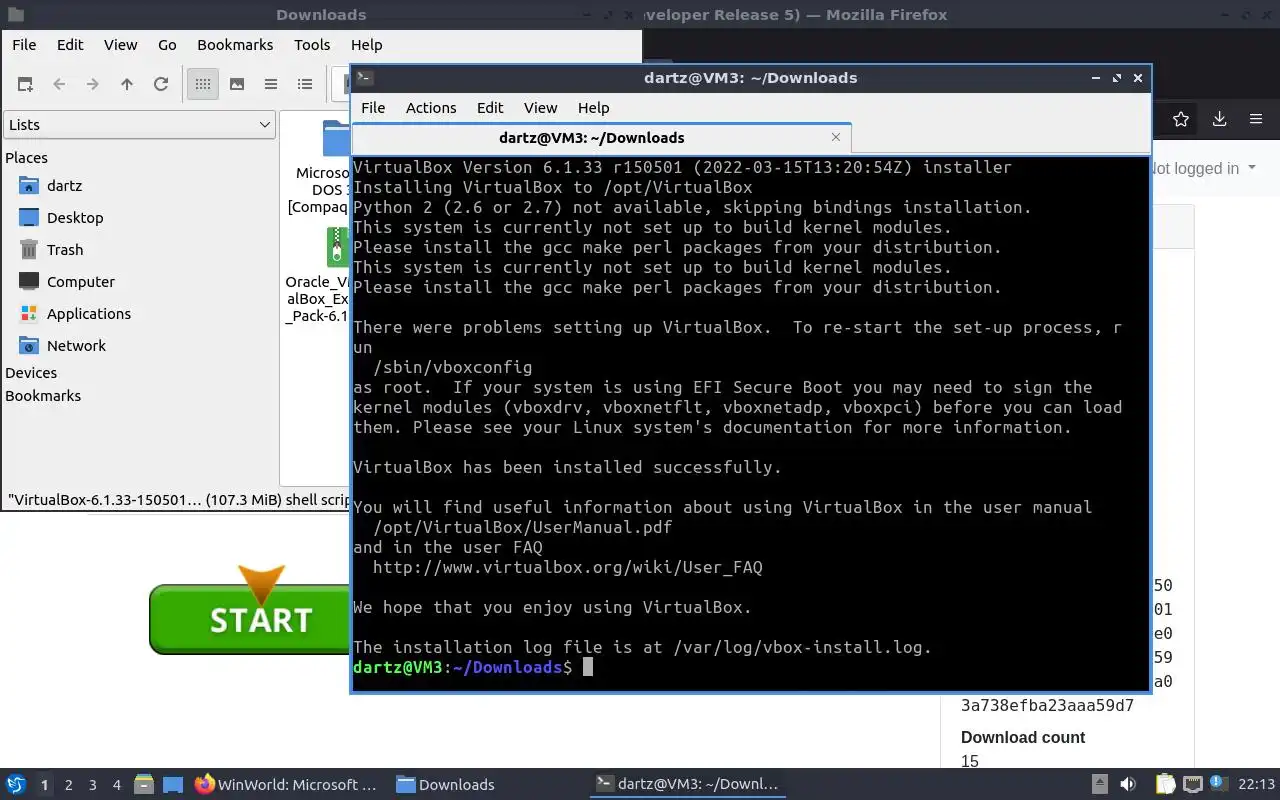This screenshot has width=1280, height=800.
Task: Open the Not logged in dropdown
Action: click(1203, 168)
